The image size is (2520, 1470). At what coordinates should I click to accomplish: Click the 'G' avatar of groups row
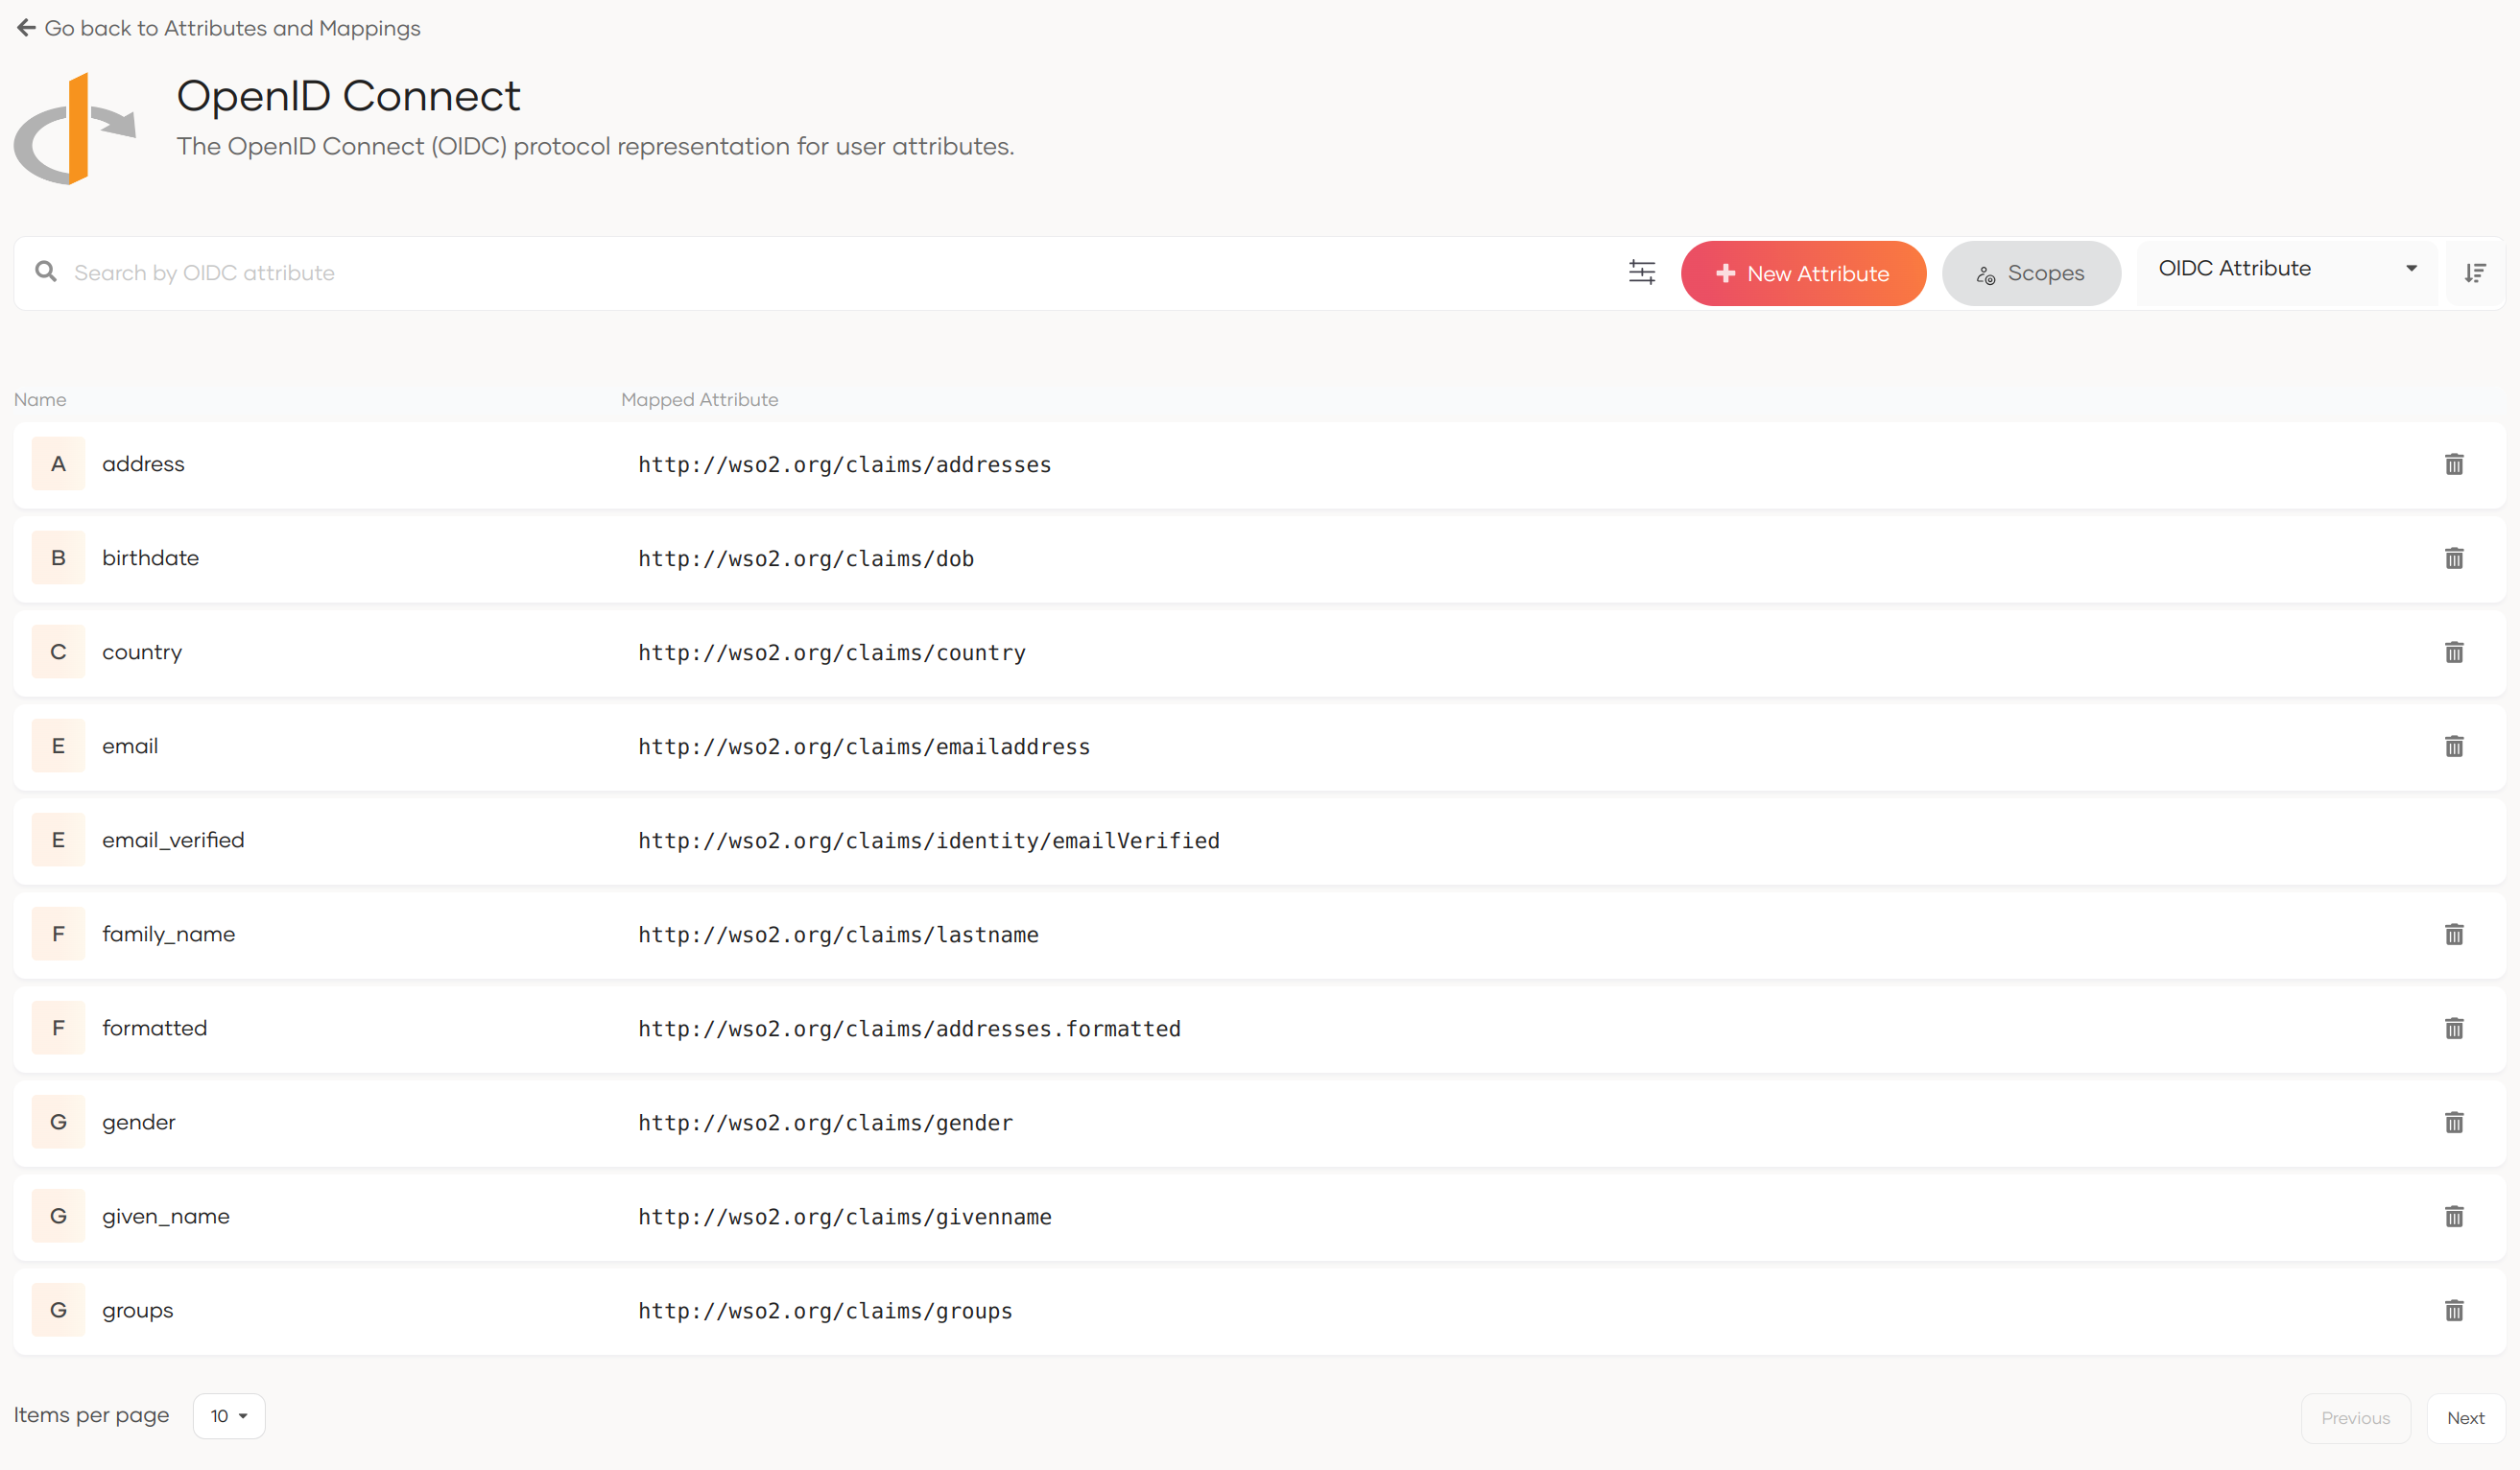tap(58, 1310)
